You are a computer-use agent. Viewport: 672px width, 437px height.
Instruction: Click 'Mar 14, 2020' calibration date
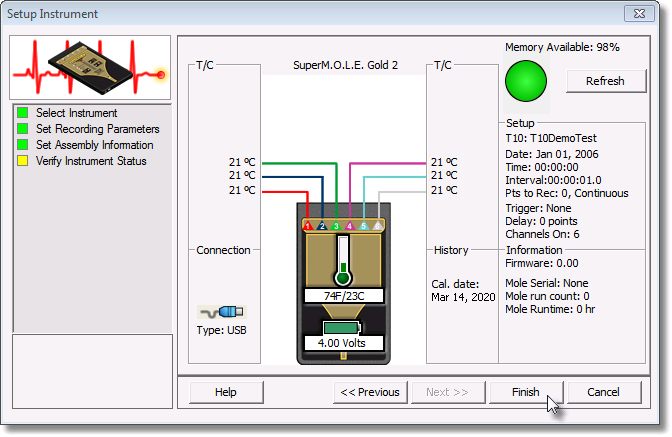tap(463, 297)
